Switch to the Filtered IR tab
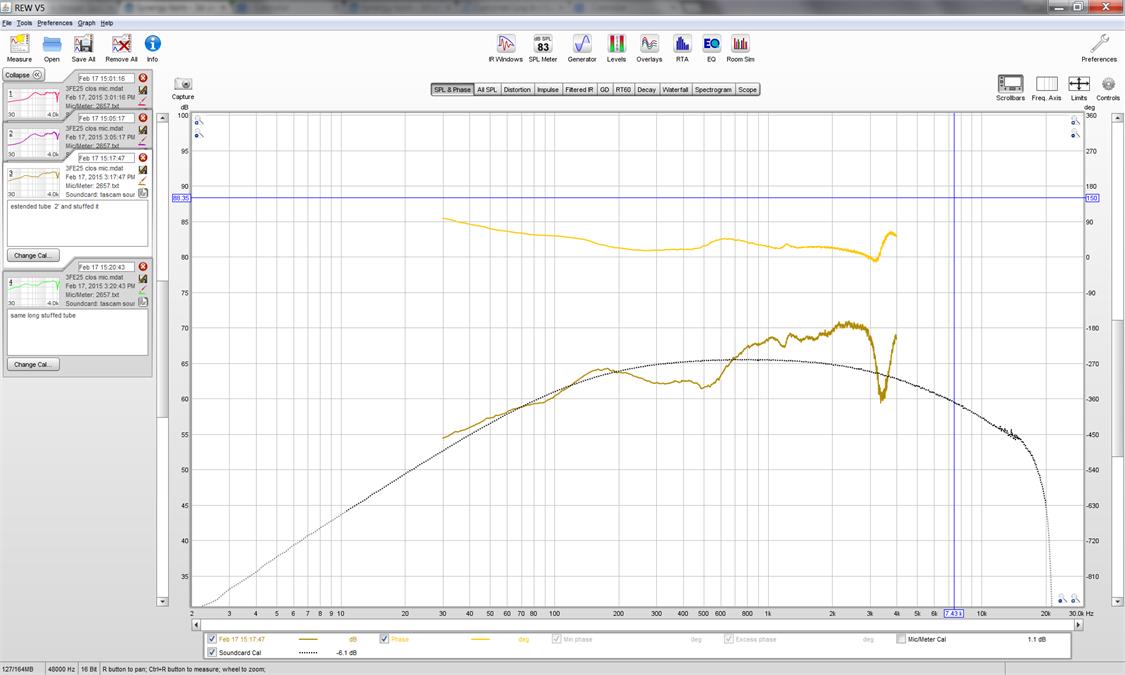This screenshot has height=675, width=1125. point(579,90)
